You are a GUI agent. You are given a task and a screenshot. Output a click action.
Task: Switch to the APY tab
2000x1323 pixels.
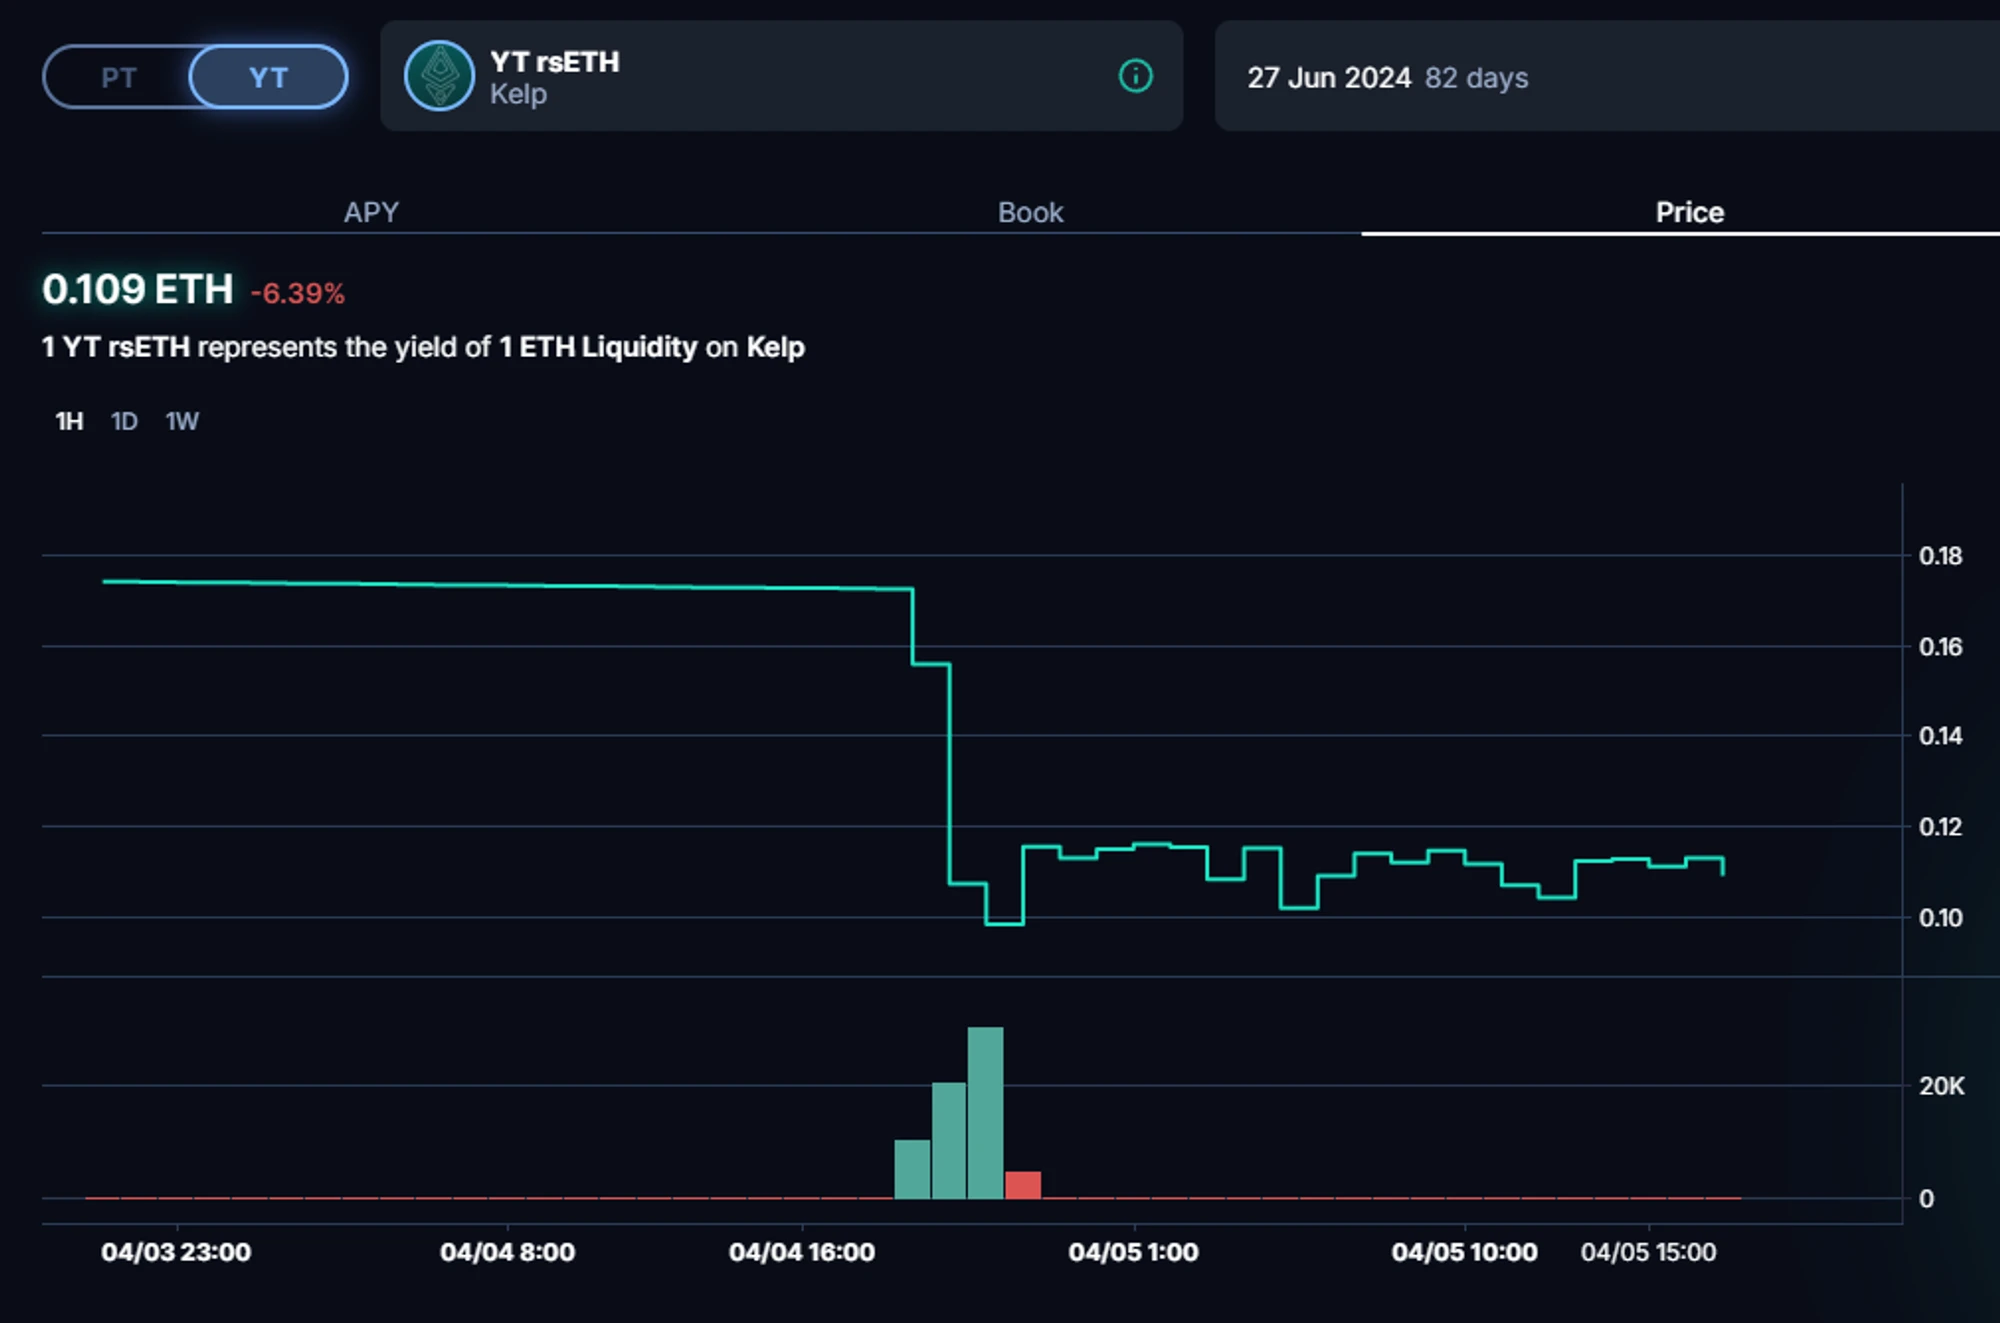tap(371, 212)
